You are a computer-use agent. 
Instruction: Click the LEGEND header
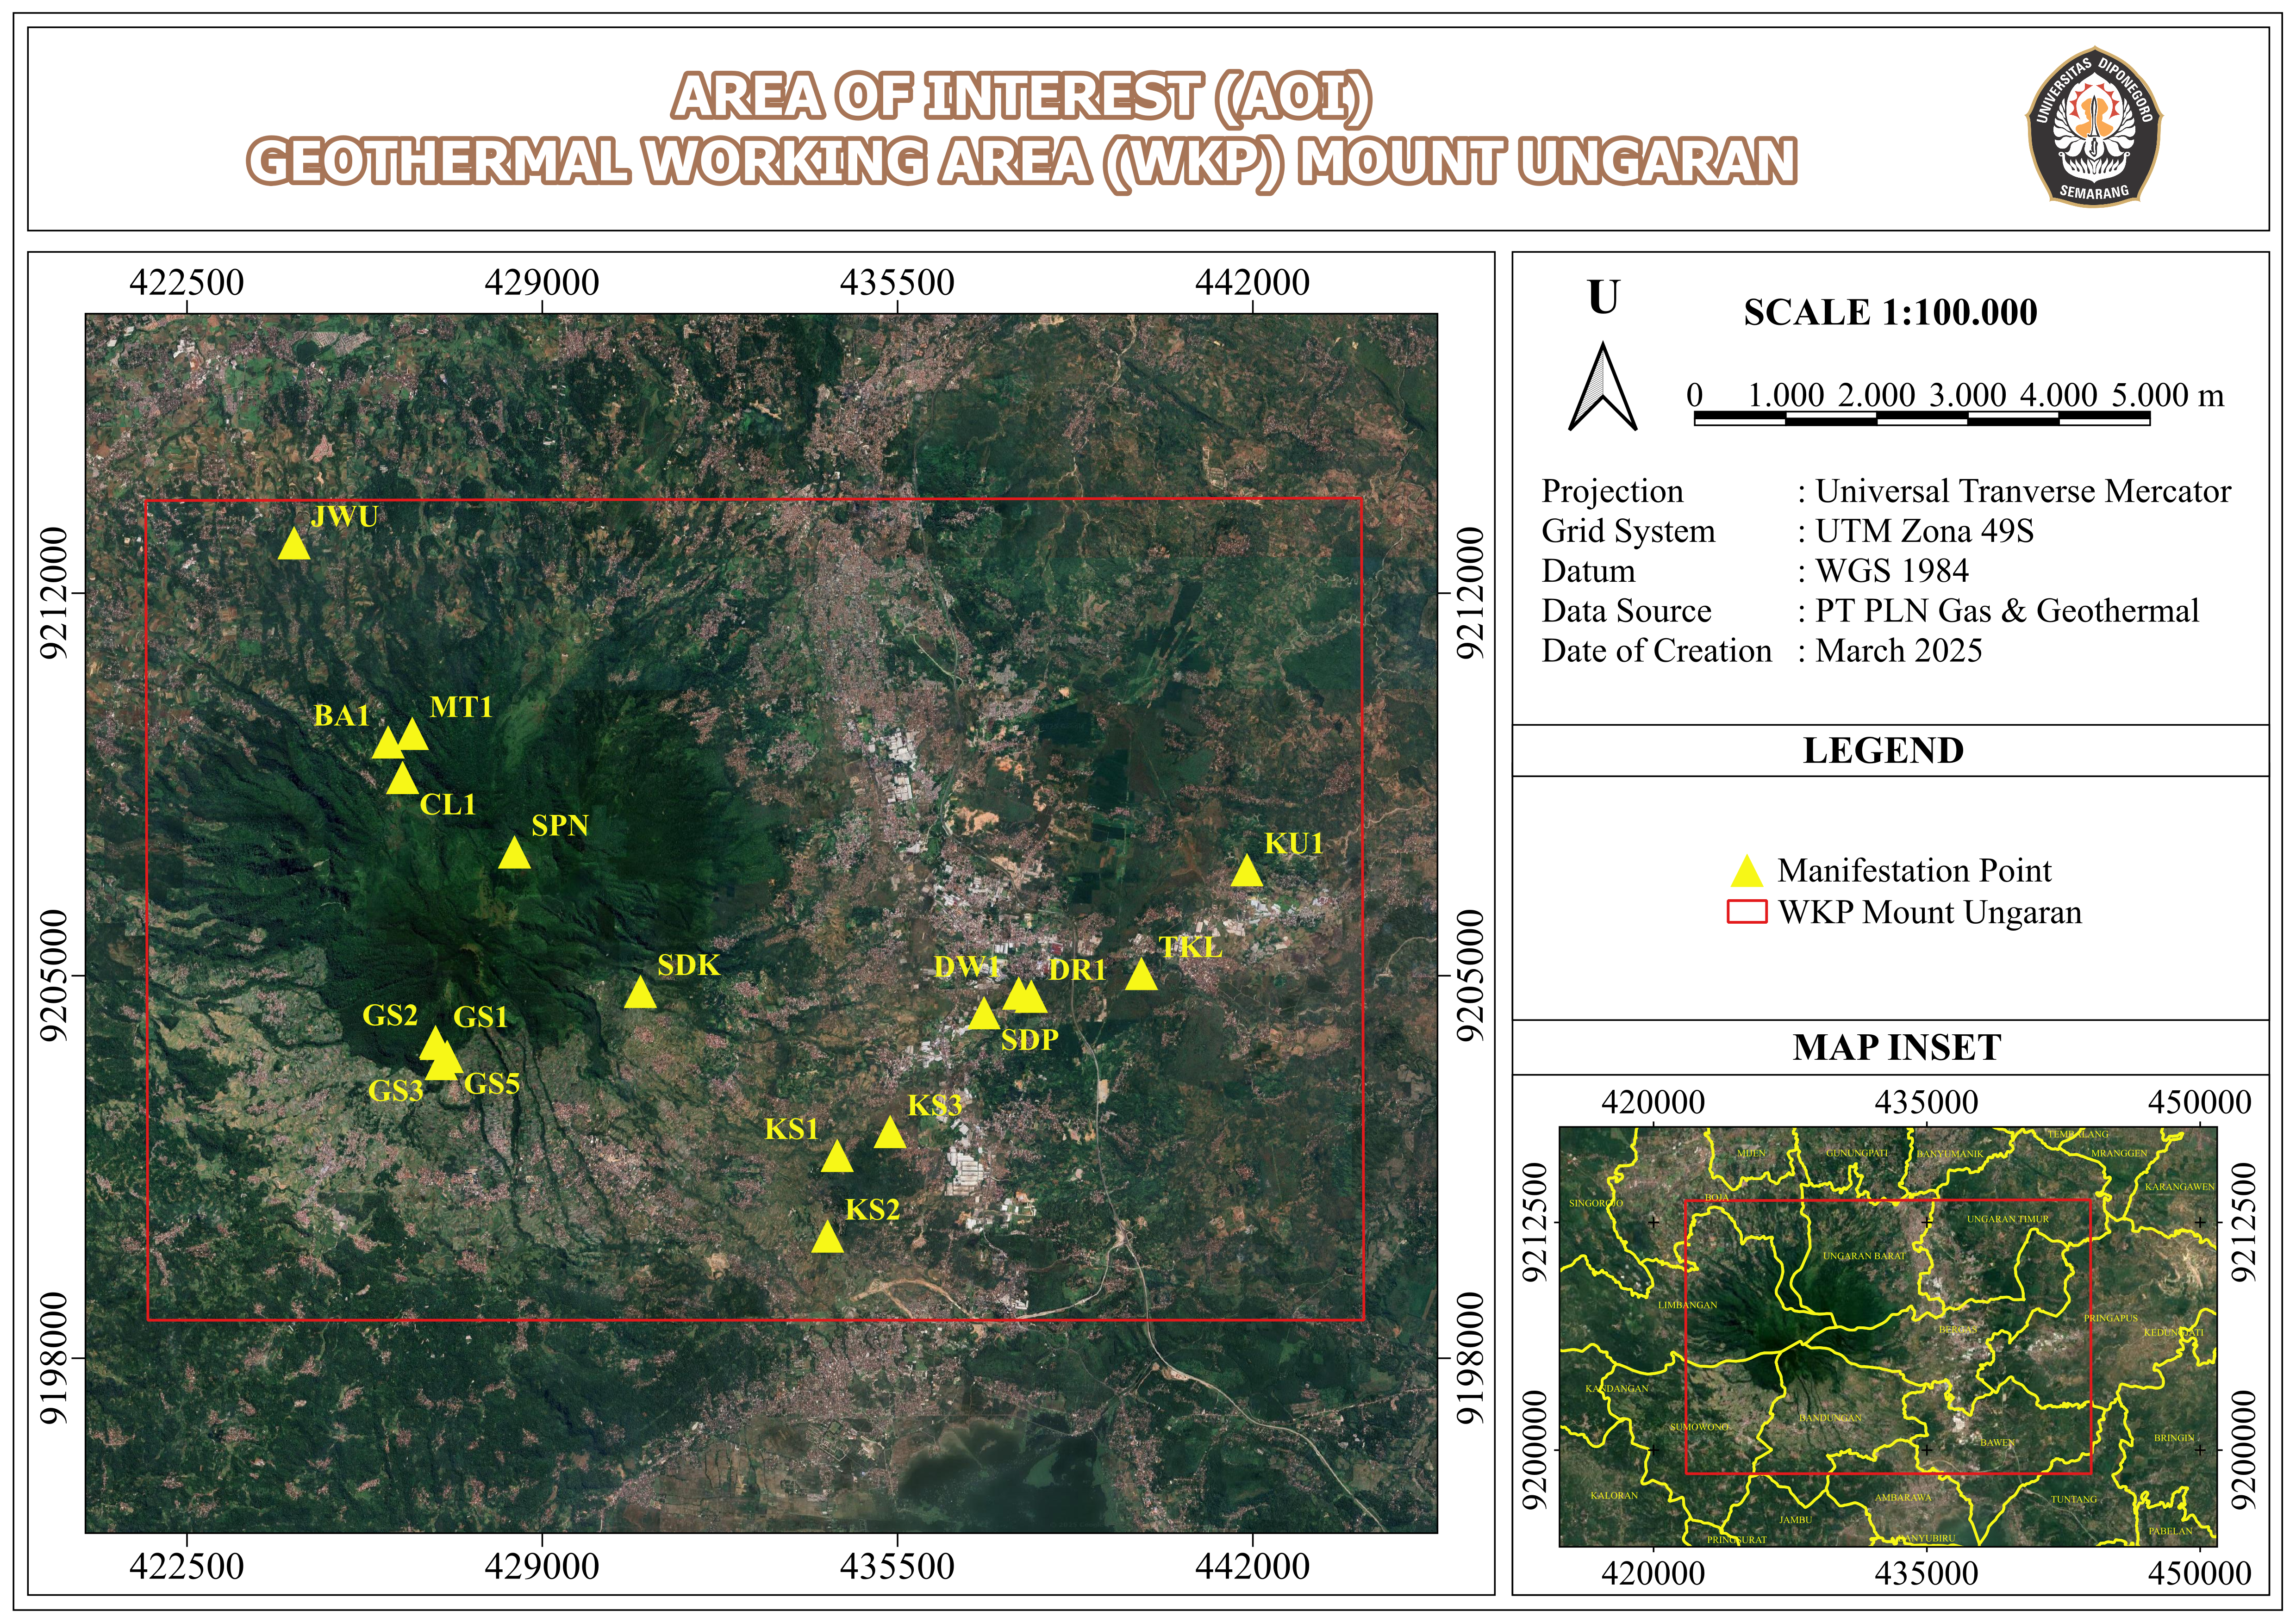[x=1883, y=751]
